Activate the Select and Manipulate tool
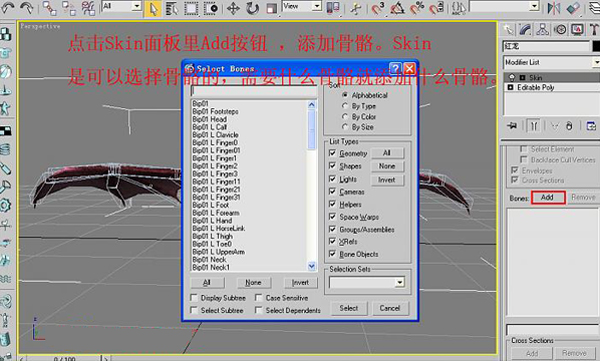Image resolution: width=600 pixels, height=361 pixels. pos(355,8)
